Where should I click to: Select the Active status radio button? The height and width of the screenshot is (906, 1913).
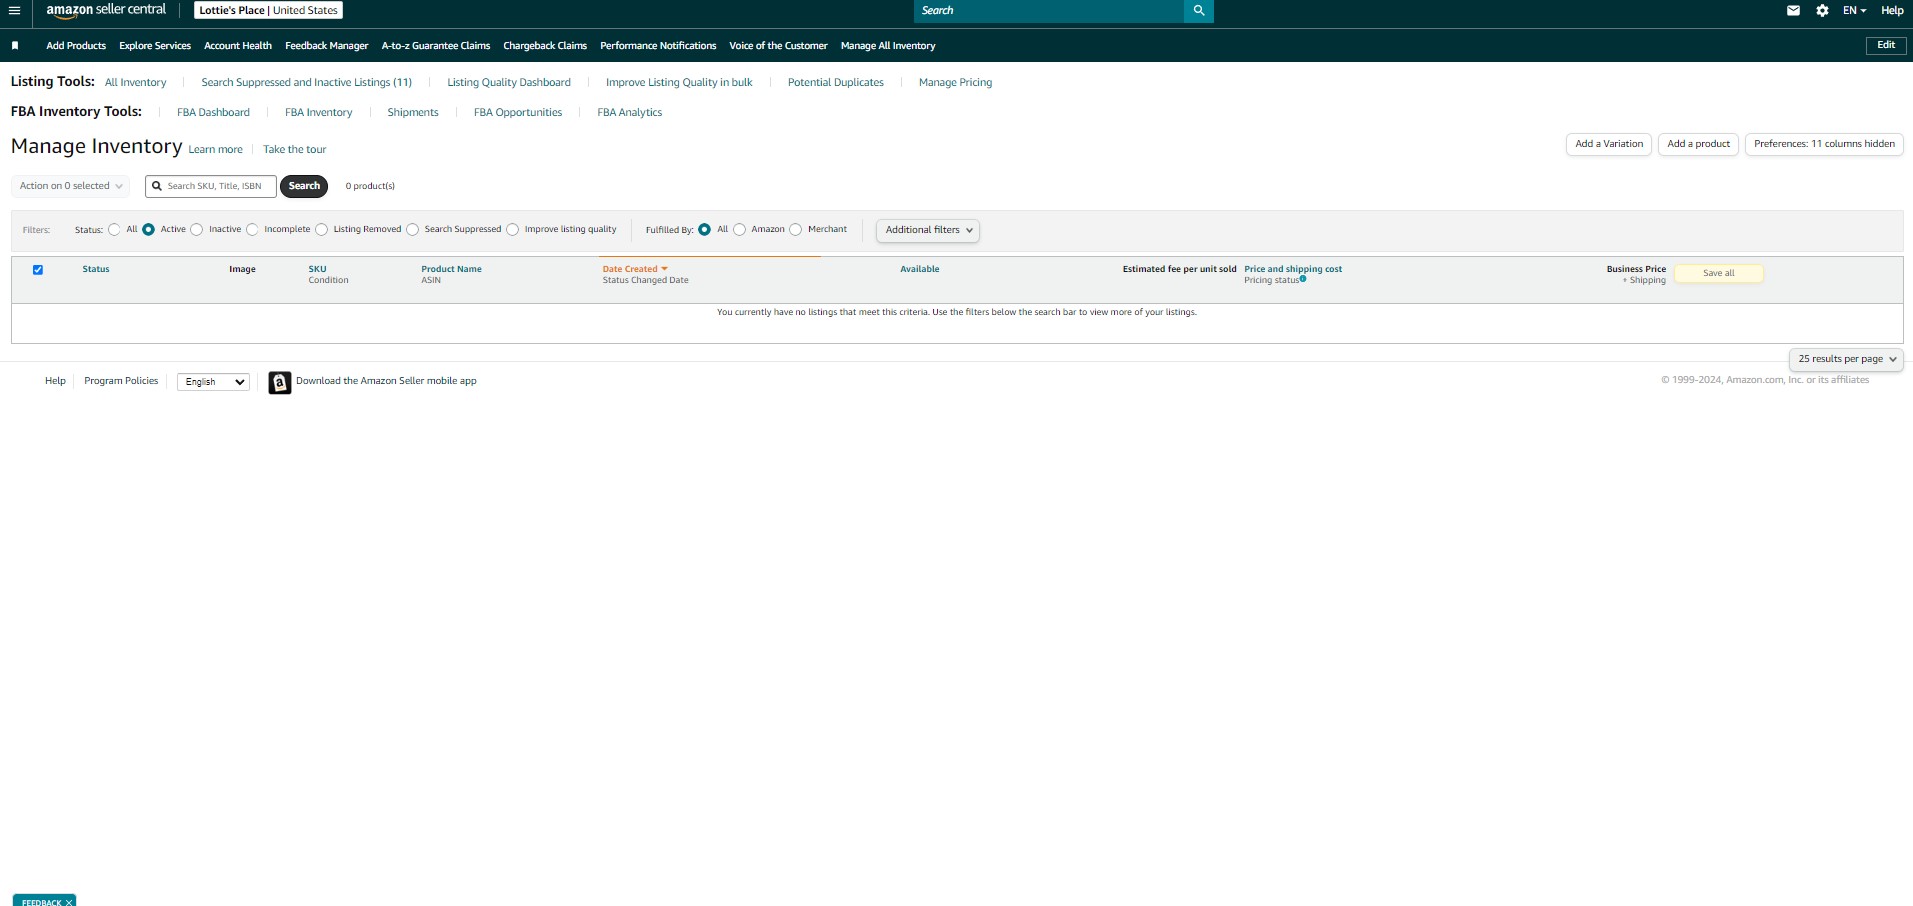[x=148, y=230]
